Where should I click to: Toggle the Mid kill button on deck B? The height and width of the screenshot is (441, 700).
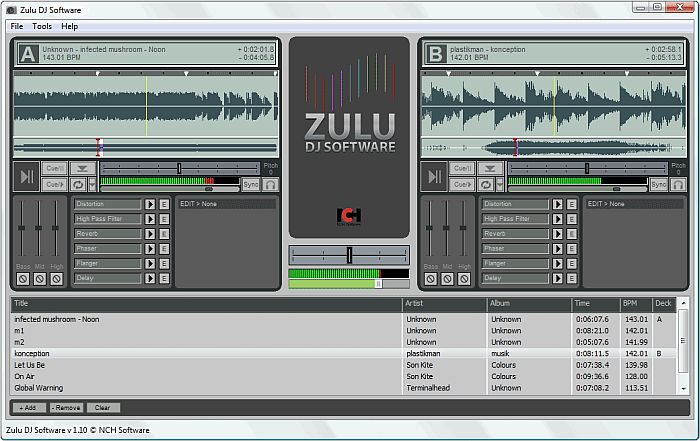click(x=448, y=279)
